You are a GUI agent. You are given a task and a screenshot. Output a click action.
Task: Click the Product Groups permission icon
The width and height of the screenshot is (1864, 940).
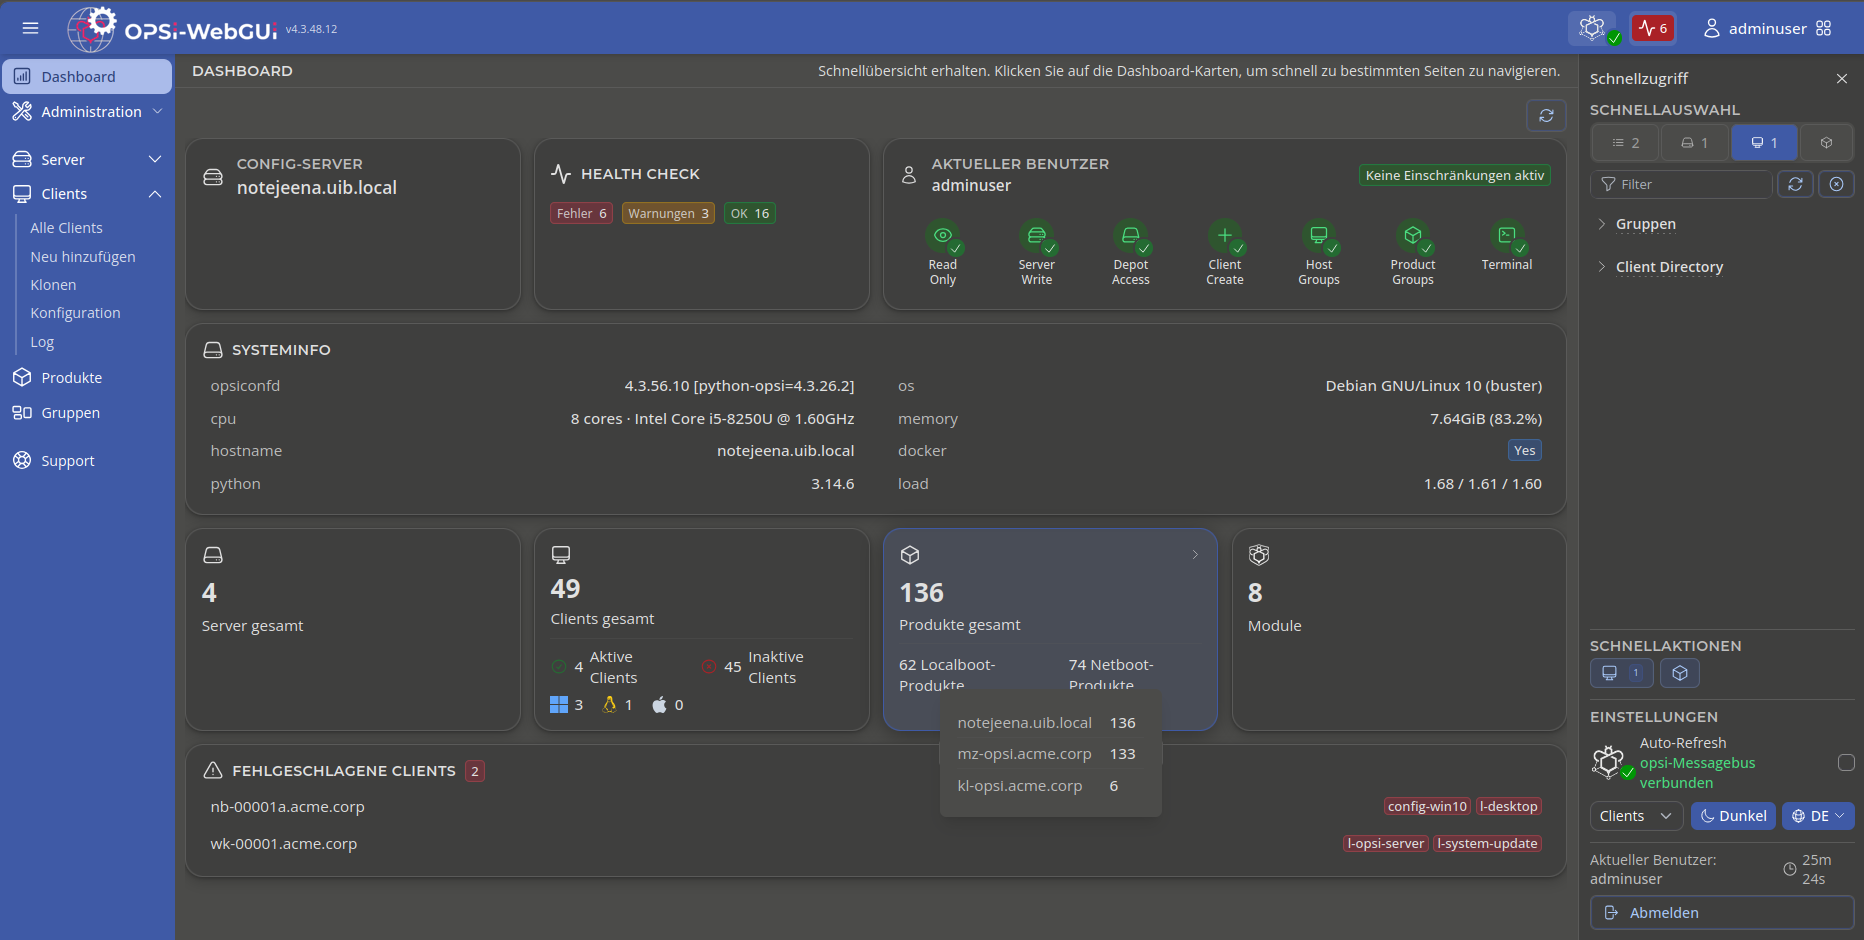coord(1412,236)
